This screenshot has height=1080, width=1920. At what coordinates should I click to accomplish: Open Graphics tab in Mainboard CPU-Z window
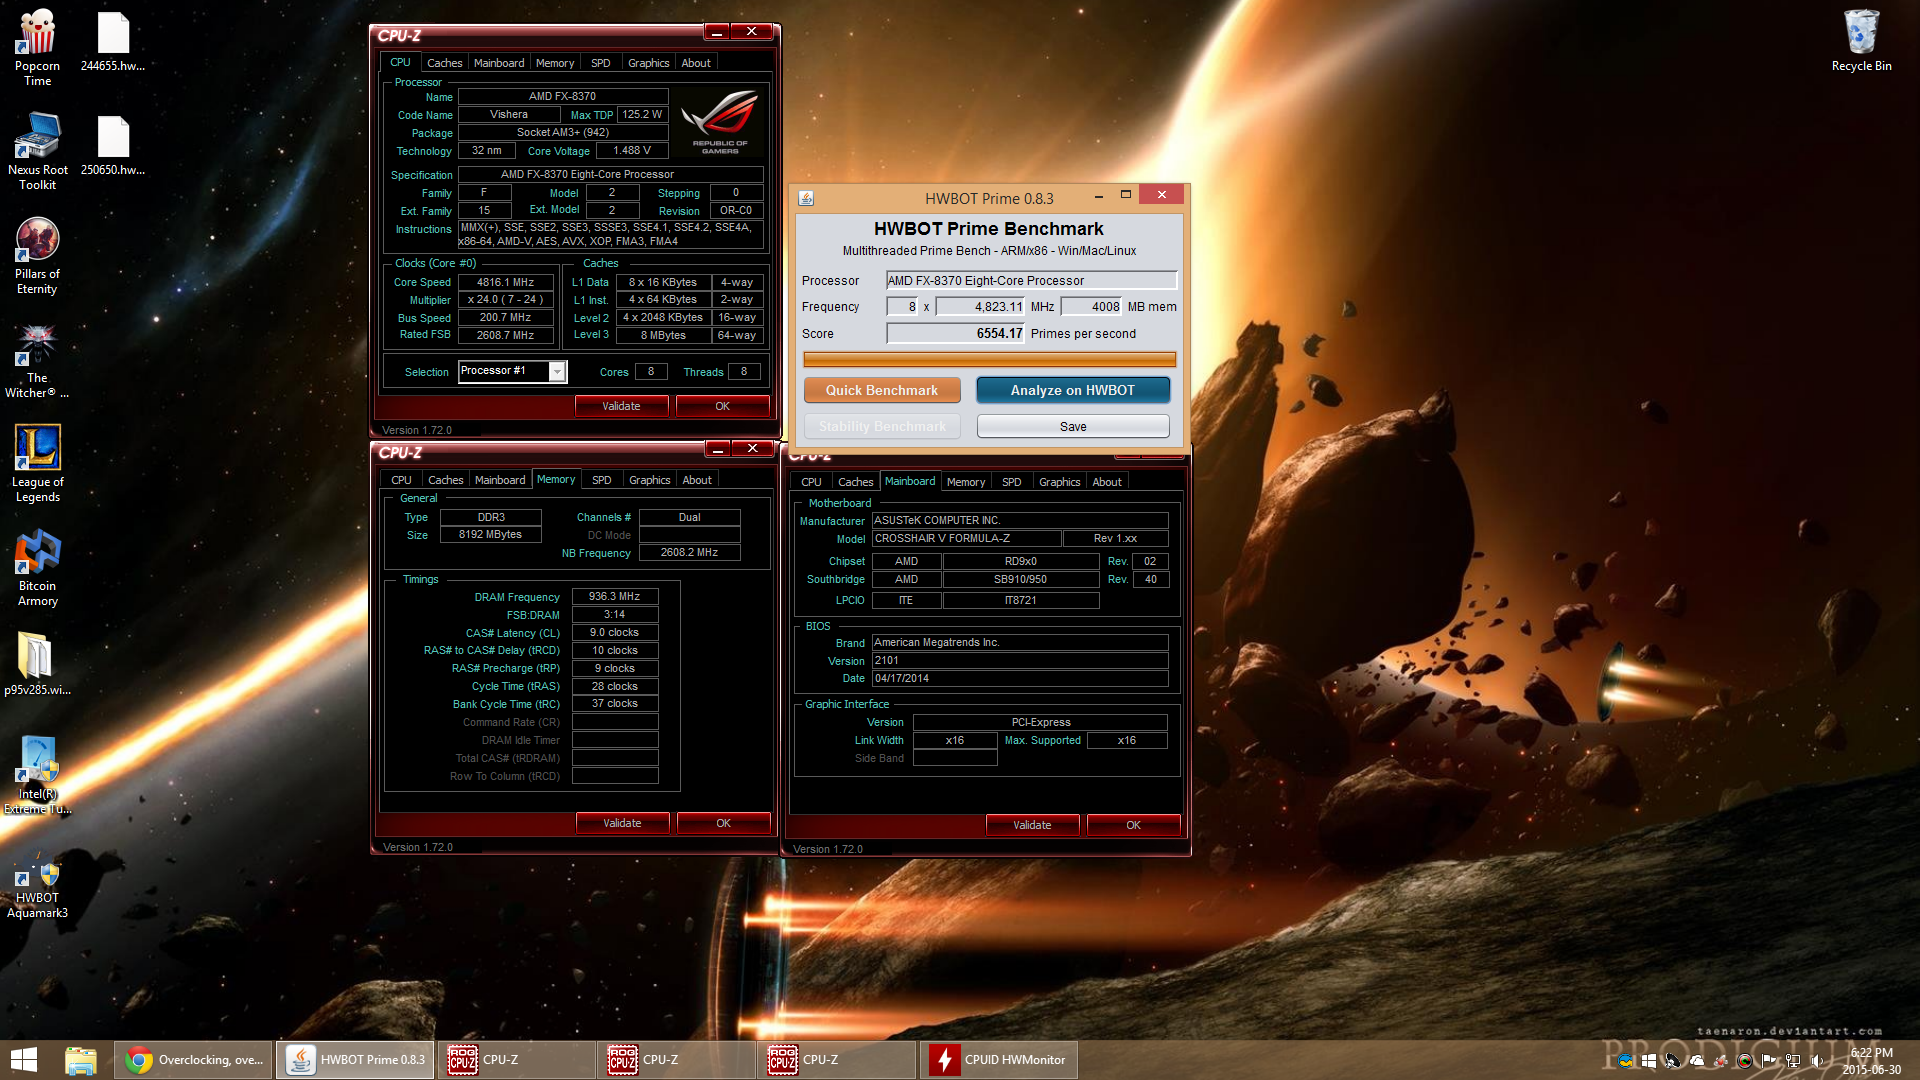pyautogui.click(x=1059, y=482)
